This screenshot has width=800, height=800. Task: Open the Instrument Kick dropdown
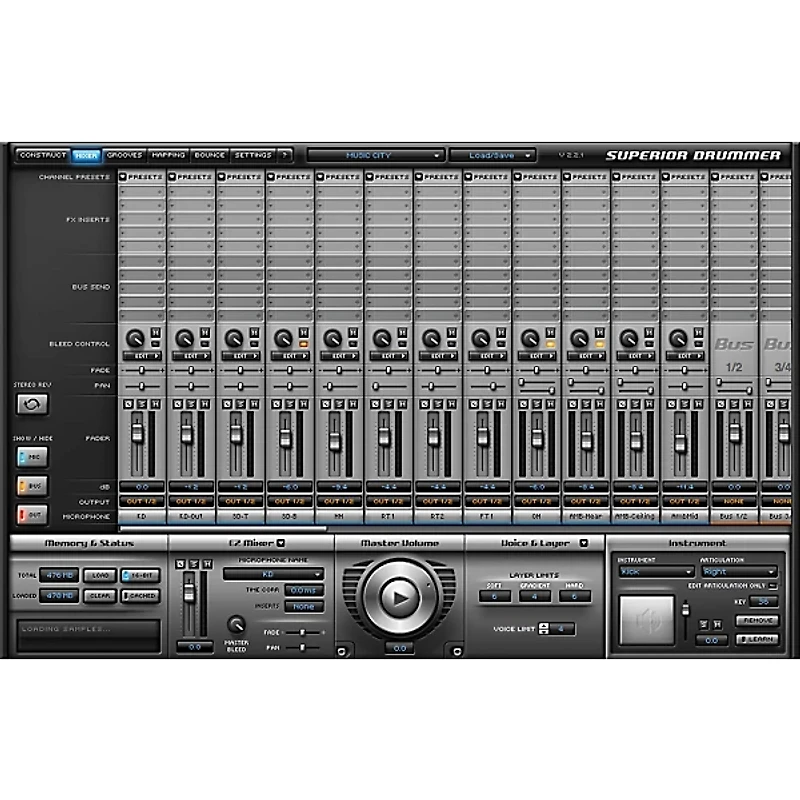coord(656,572)
